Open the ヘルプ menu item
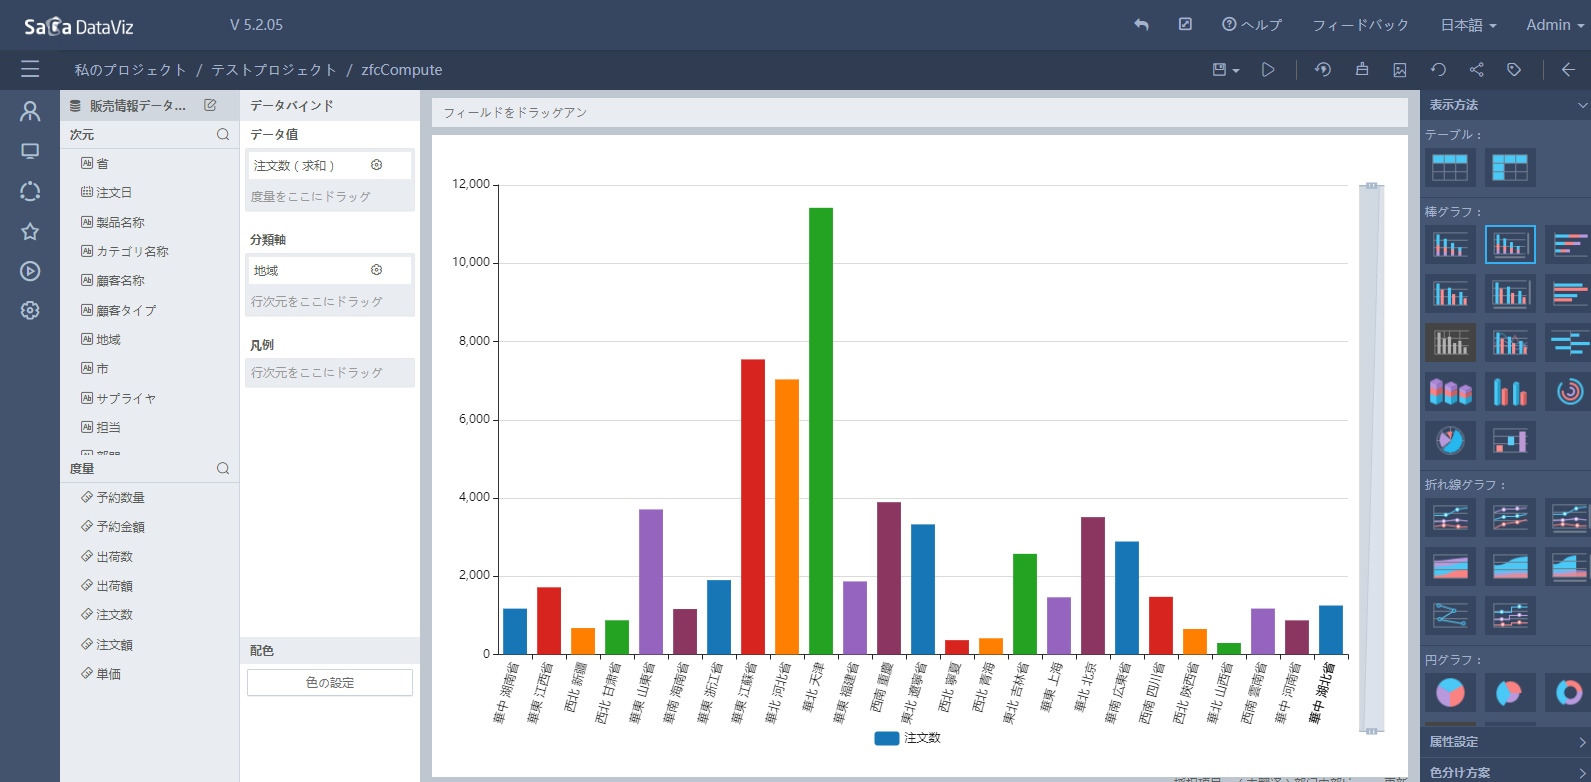The image size is (1591, 782). coord(1252,25)
